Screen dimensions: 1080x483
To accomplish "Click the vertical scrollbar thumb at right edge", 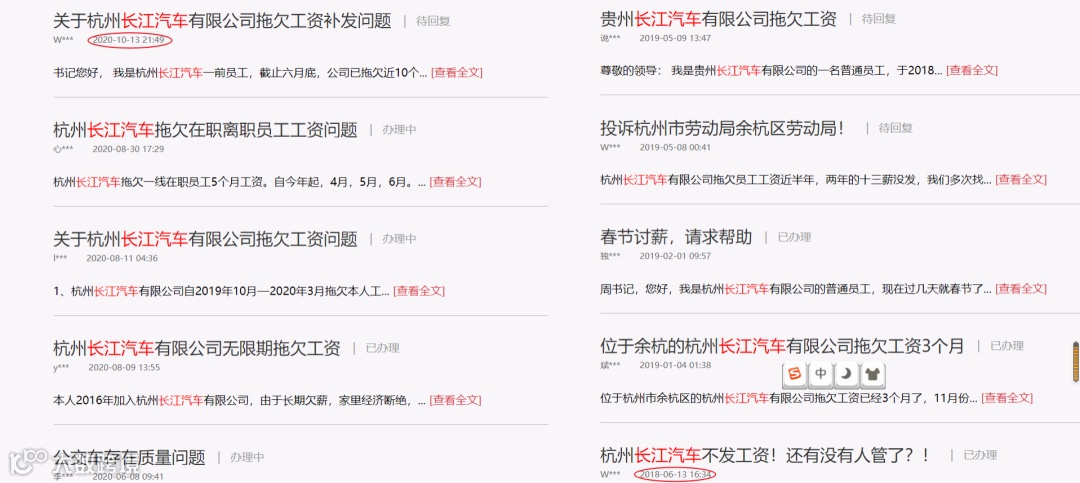I will click(x=1074, y=361).
